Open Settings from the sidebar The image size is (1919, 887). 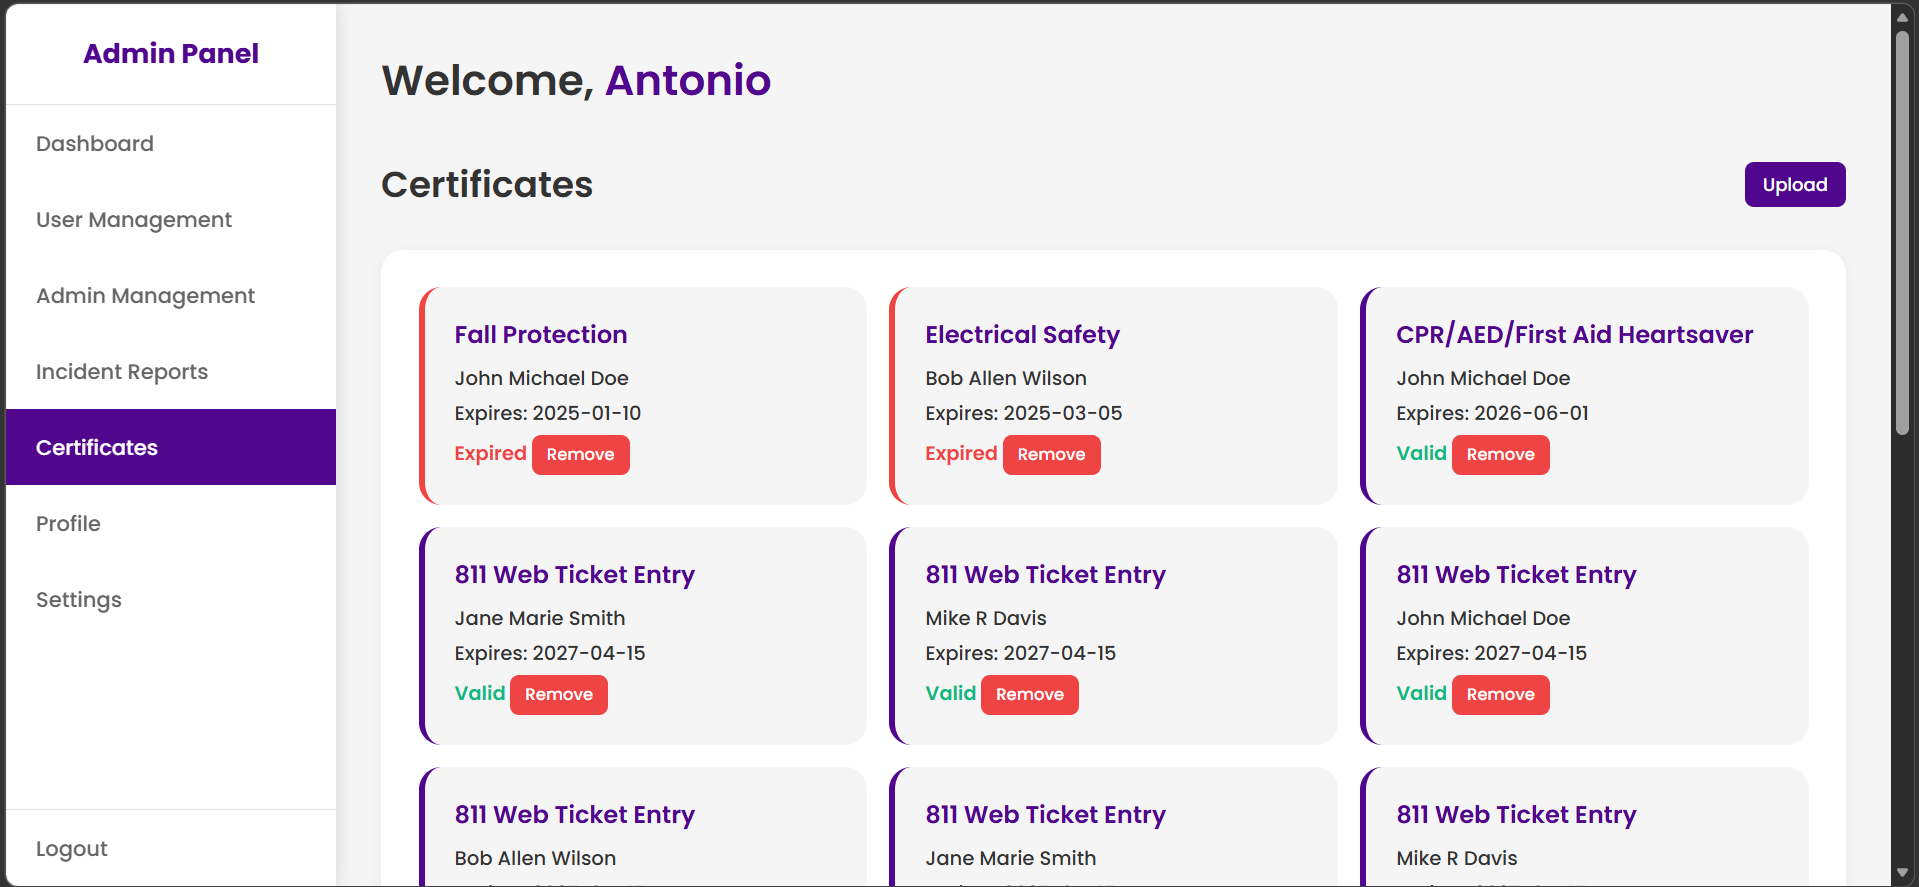tap(79, 600)
